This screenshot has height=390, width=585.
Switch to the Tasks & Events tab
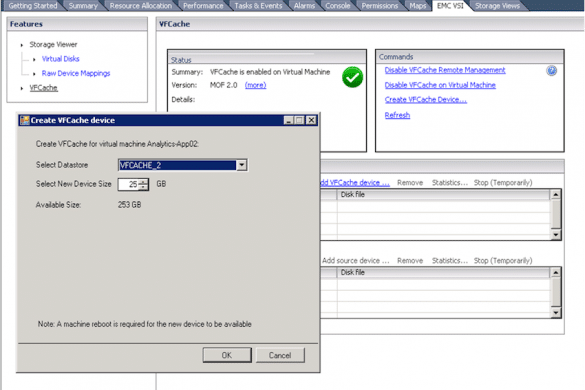click(x=258, y=6)
